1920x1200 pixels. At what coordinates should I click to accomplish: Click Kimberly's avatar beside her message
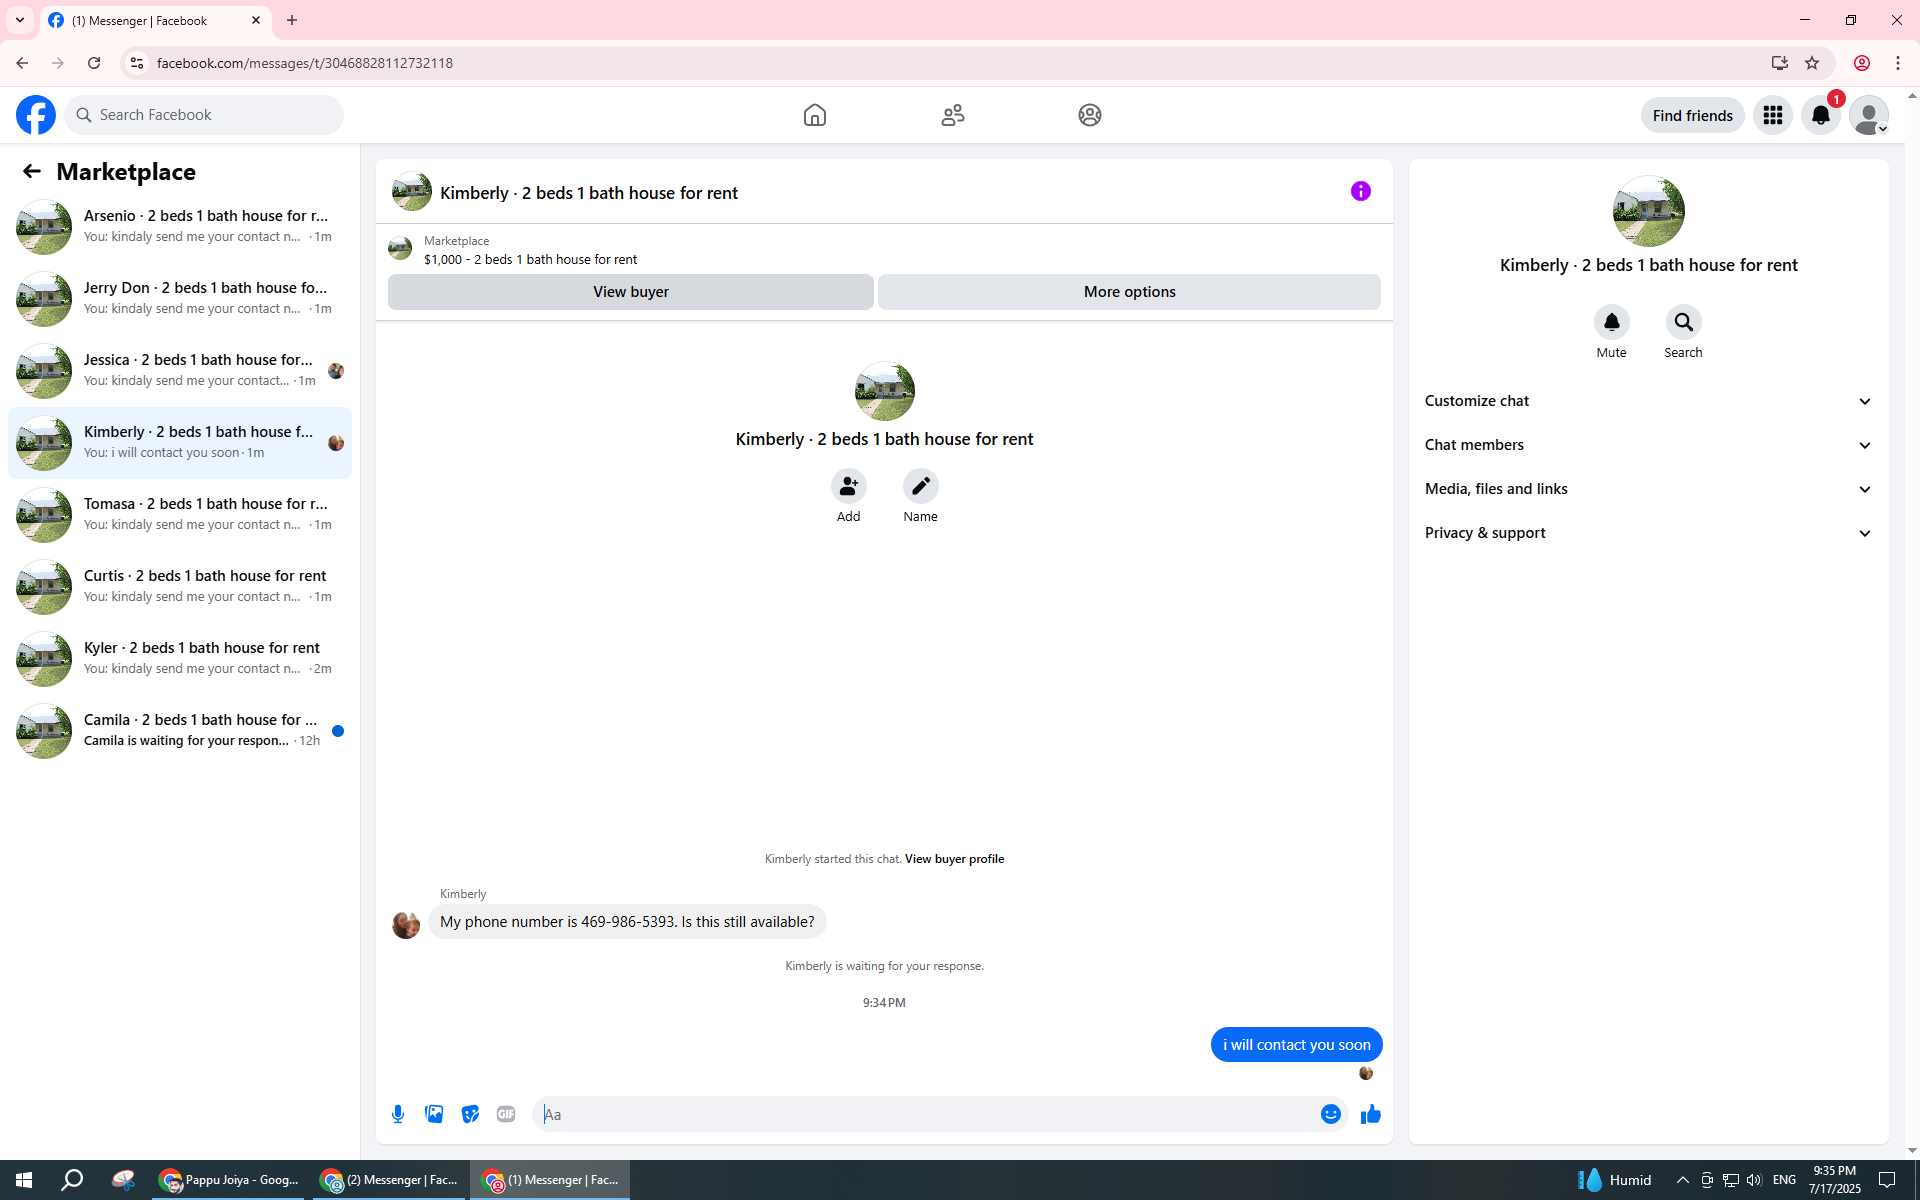[x=406, y=925]
